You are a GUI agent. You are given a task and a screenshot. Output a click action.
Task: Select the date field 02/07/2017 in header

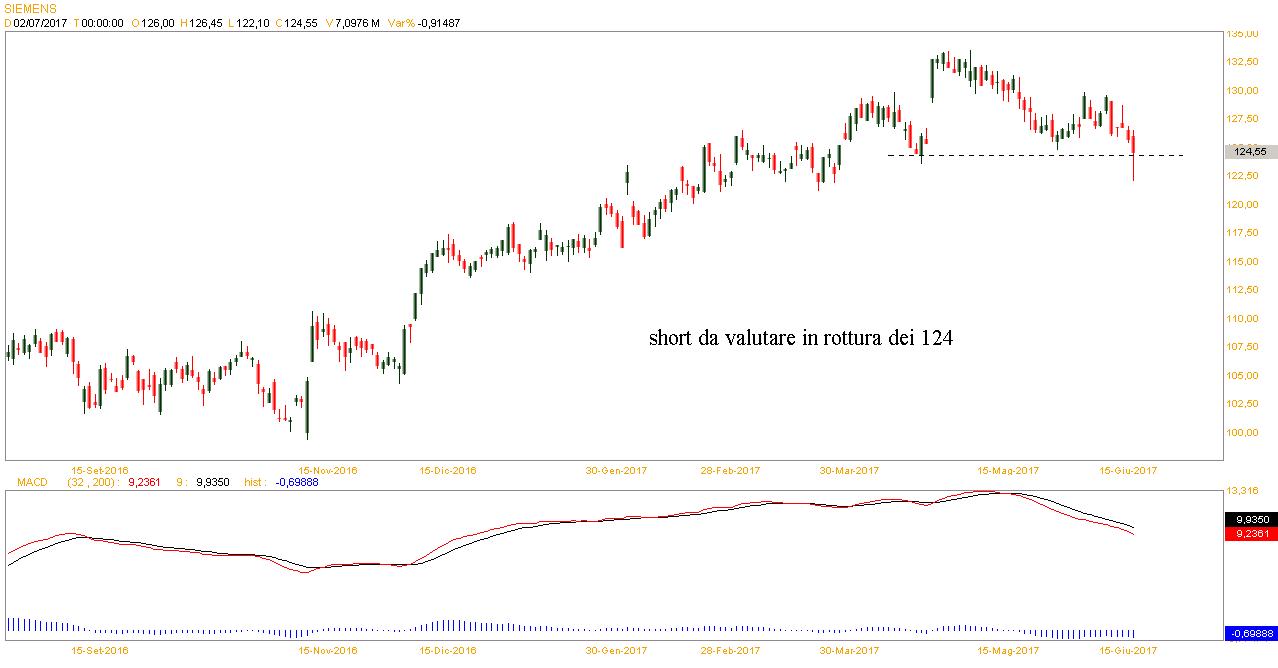point(40,23)
